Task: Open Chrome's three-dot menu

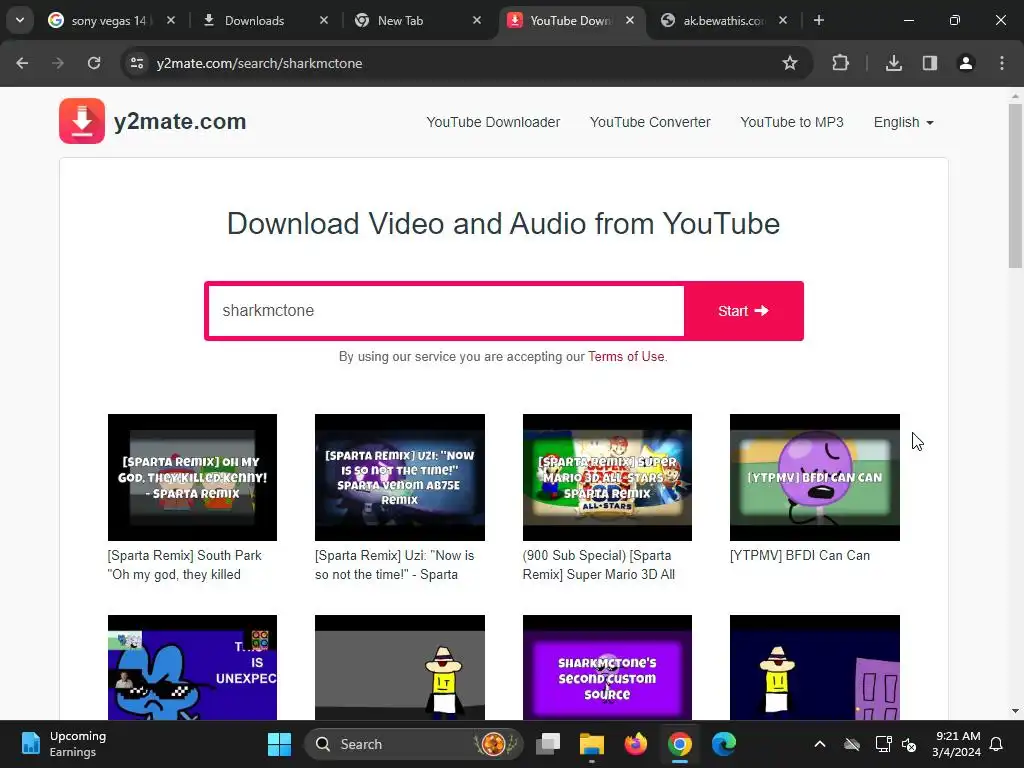Action: click(x=1001, y=63)
